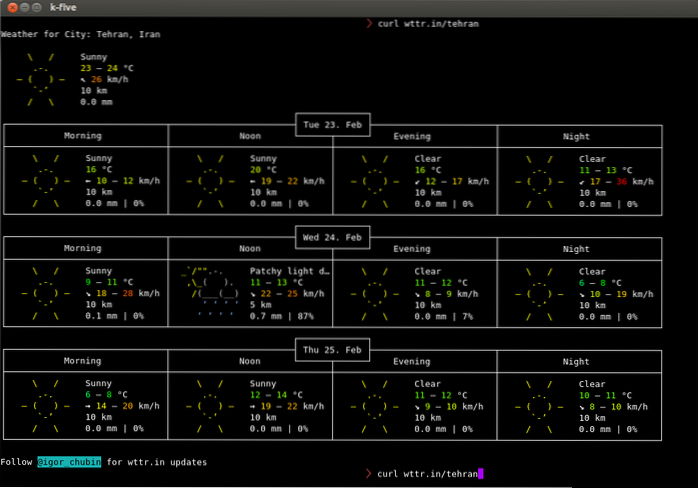Click the Thu 25. Feb date label
The height and width of the screenshot is (488, 698).
(334, 349)
